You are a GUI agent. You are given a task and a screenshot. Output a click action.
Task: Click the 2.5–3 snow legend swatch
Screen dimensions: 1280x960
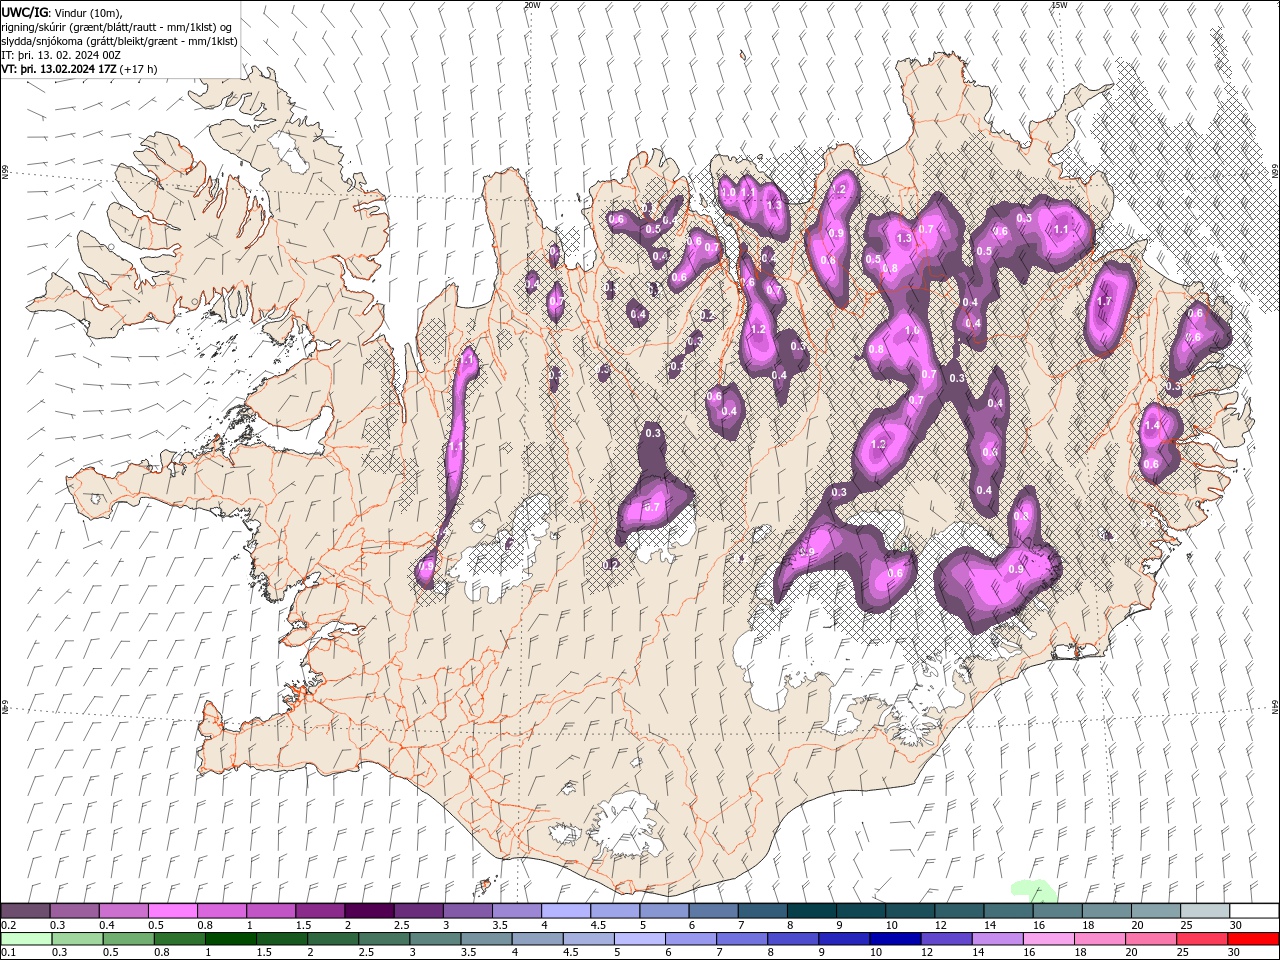418,911
